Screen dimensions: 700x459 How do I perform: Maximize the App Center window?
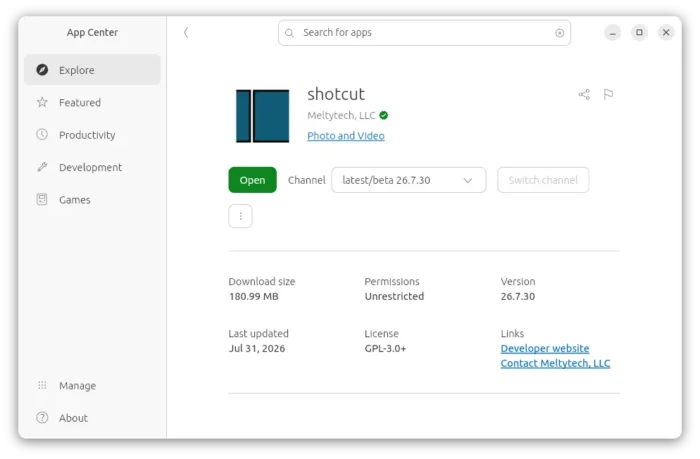point(639,33)
